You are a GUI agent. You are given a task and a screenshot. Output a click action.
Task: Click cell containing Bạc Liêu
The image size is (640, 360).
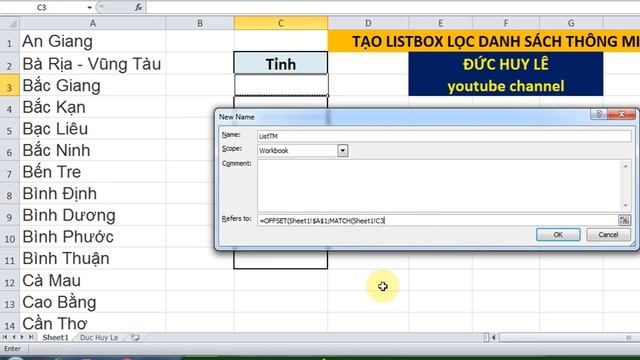[x=93, y=129]
